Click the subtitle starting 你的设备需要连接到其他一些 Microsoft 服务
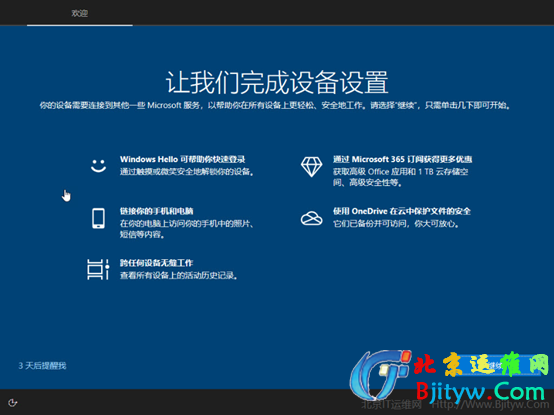The height and width of the screenshot is (415, 554). (x=275, y=105)
